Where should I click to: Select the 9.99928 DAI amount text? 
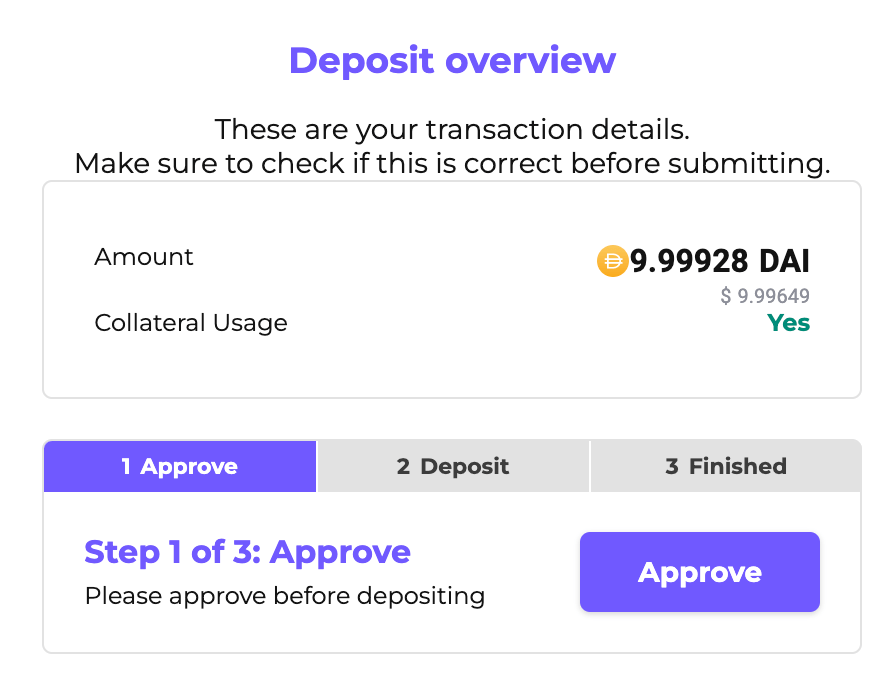pyautogui.click(x=720, y=261)
